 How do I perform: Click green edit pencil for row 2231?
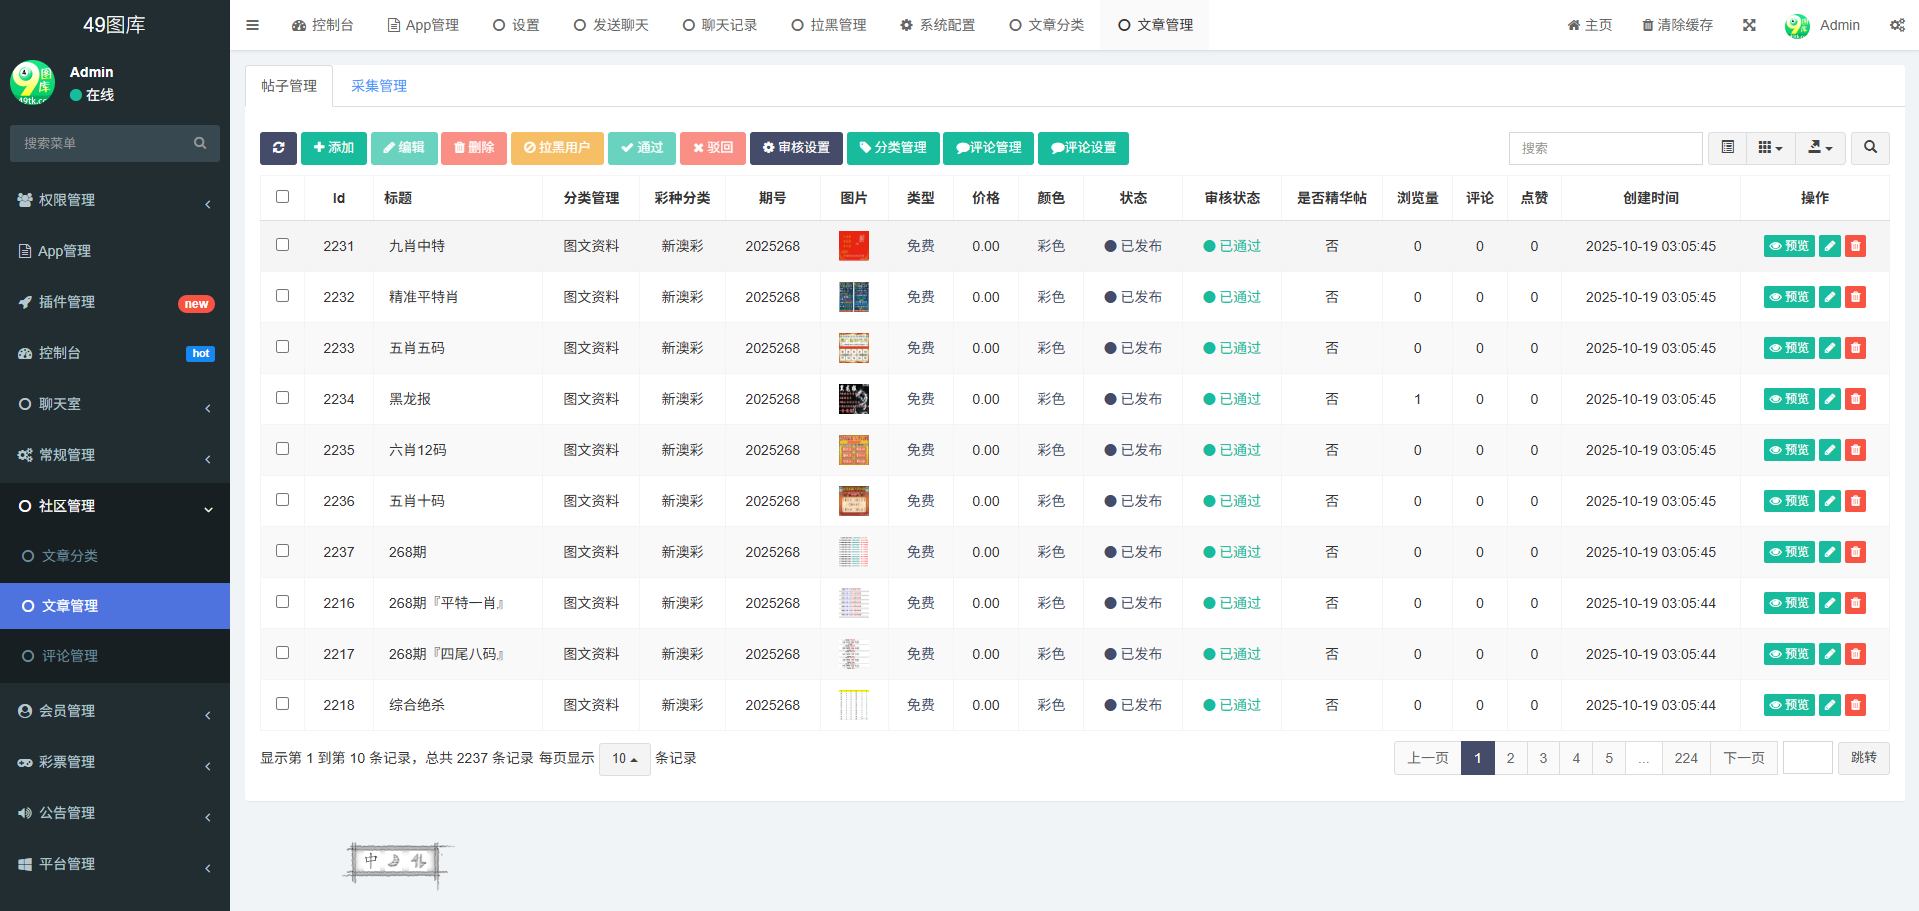pos(1829,246)
